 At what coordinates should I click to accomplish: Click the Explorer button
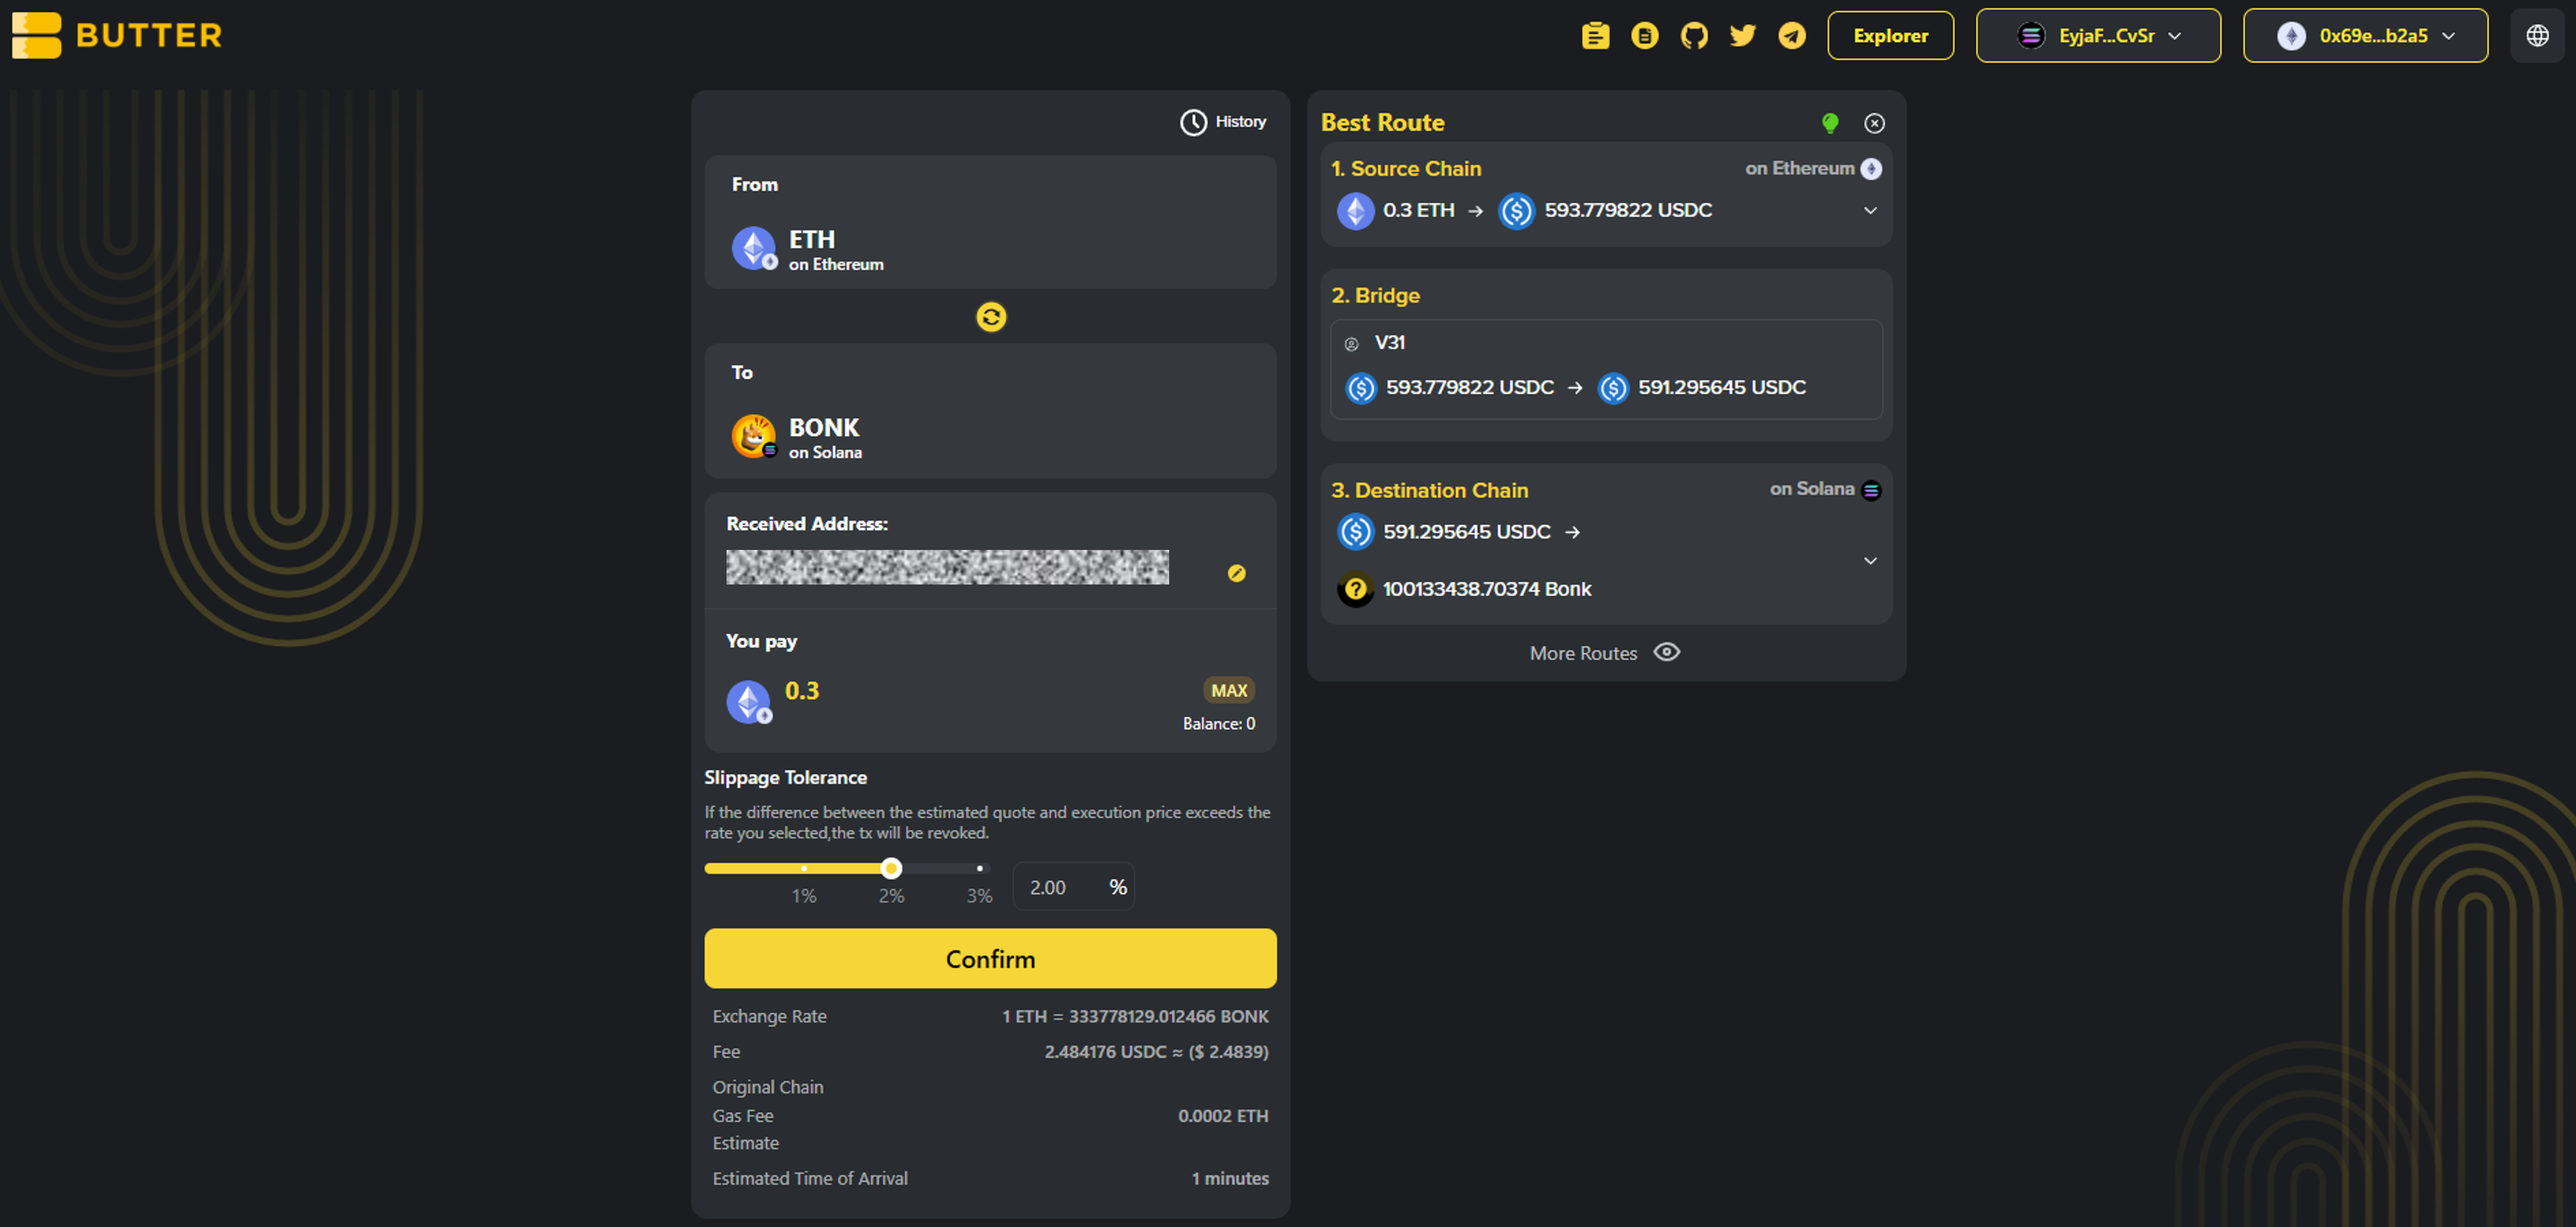click(1890, 36)
